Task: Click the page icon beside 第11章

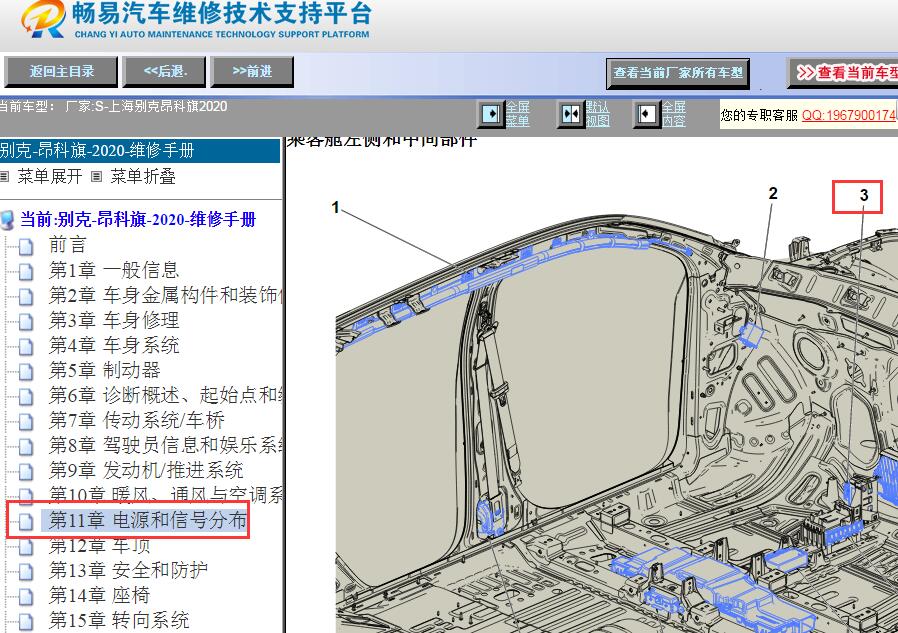Action: (x=26, y=522)
